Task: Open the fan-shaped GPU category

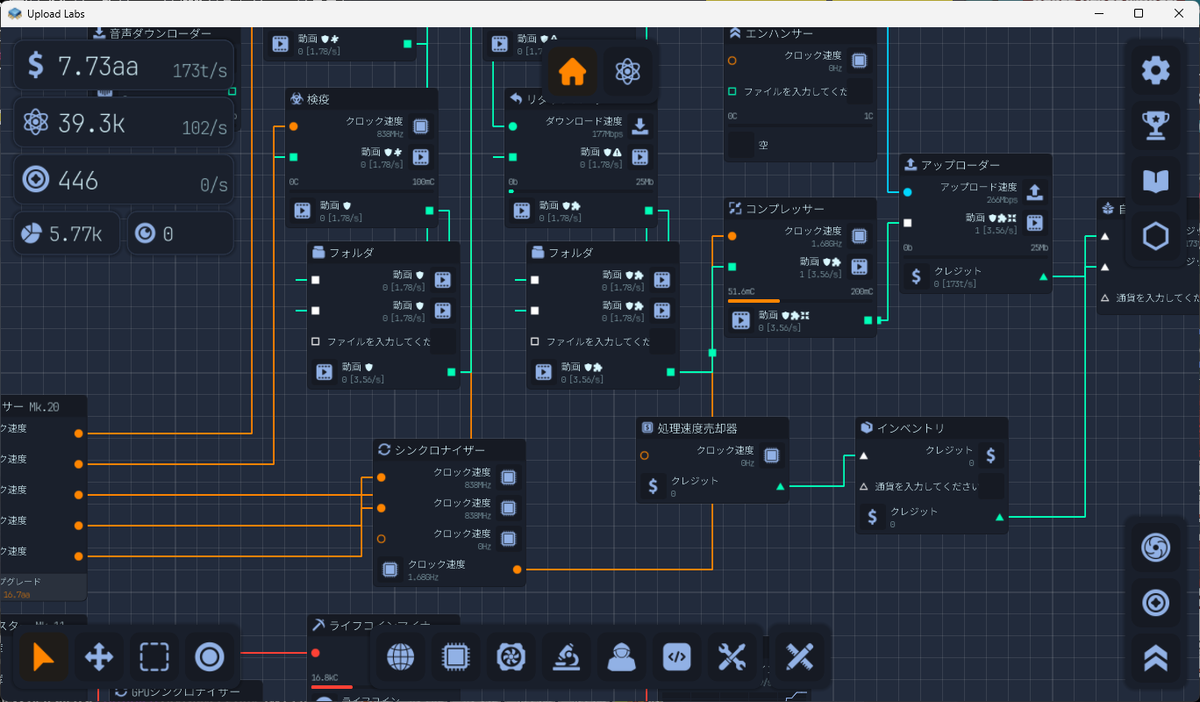Action: [511, 657]
